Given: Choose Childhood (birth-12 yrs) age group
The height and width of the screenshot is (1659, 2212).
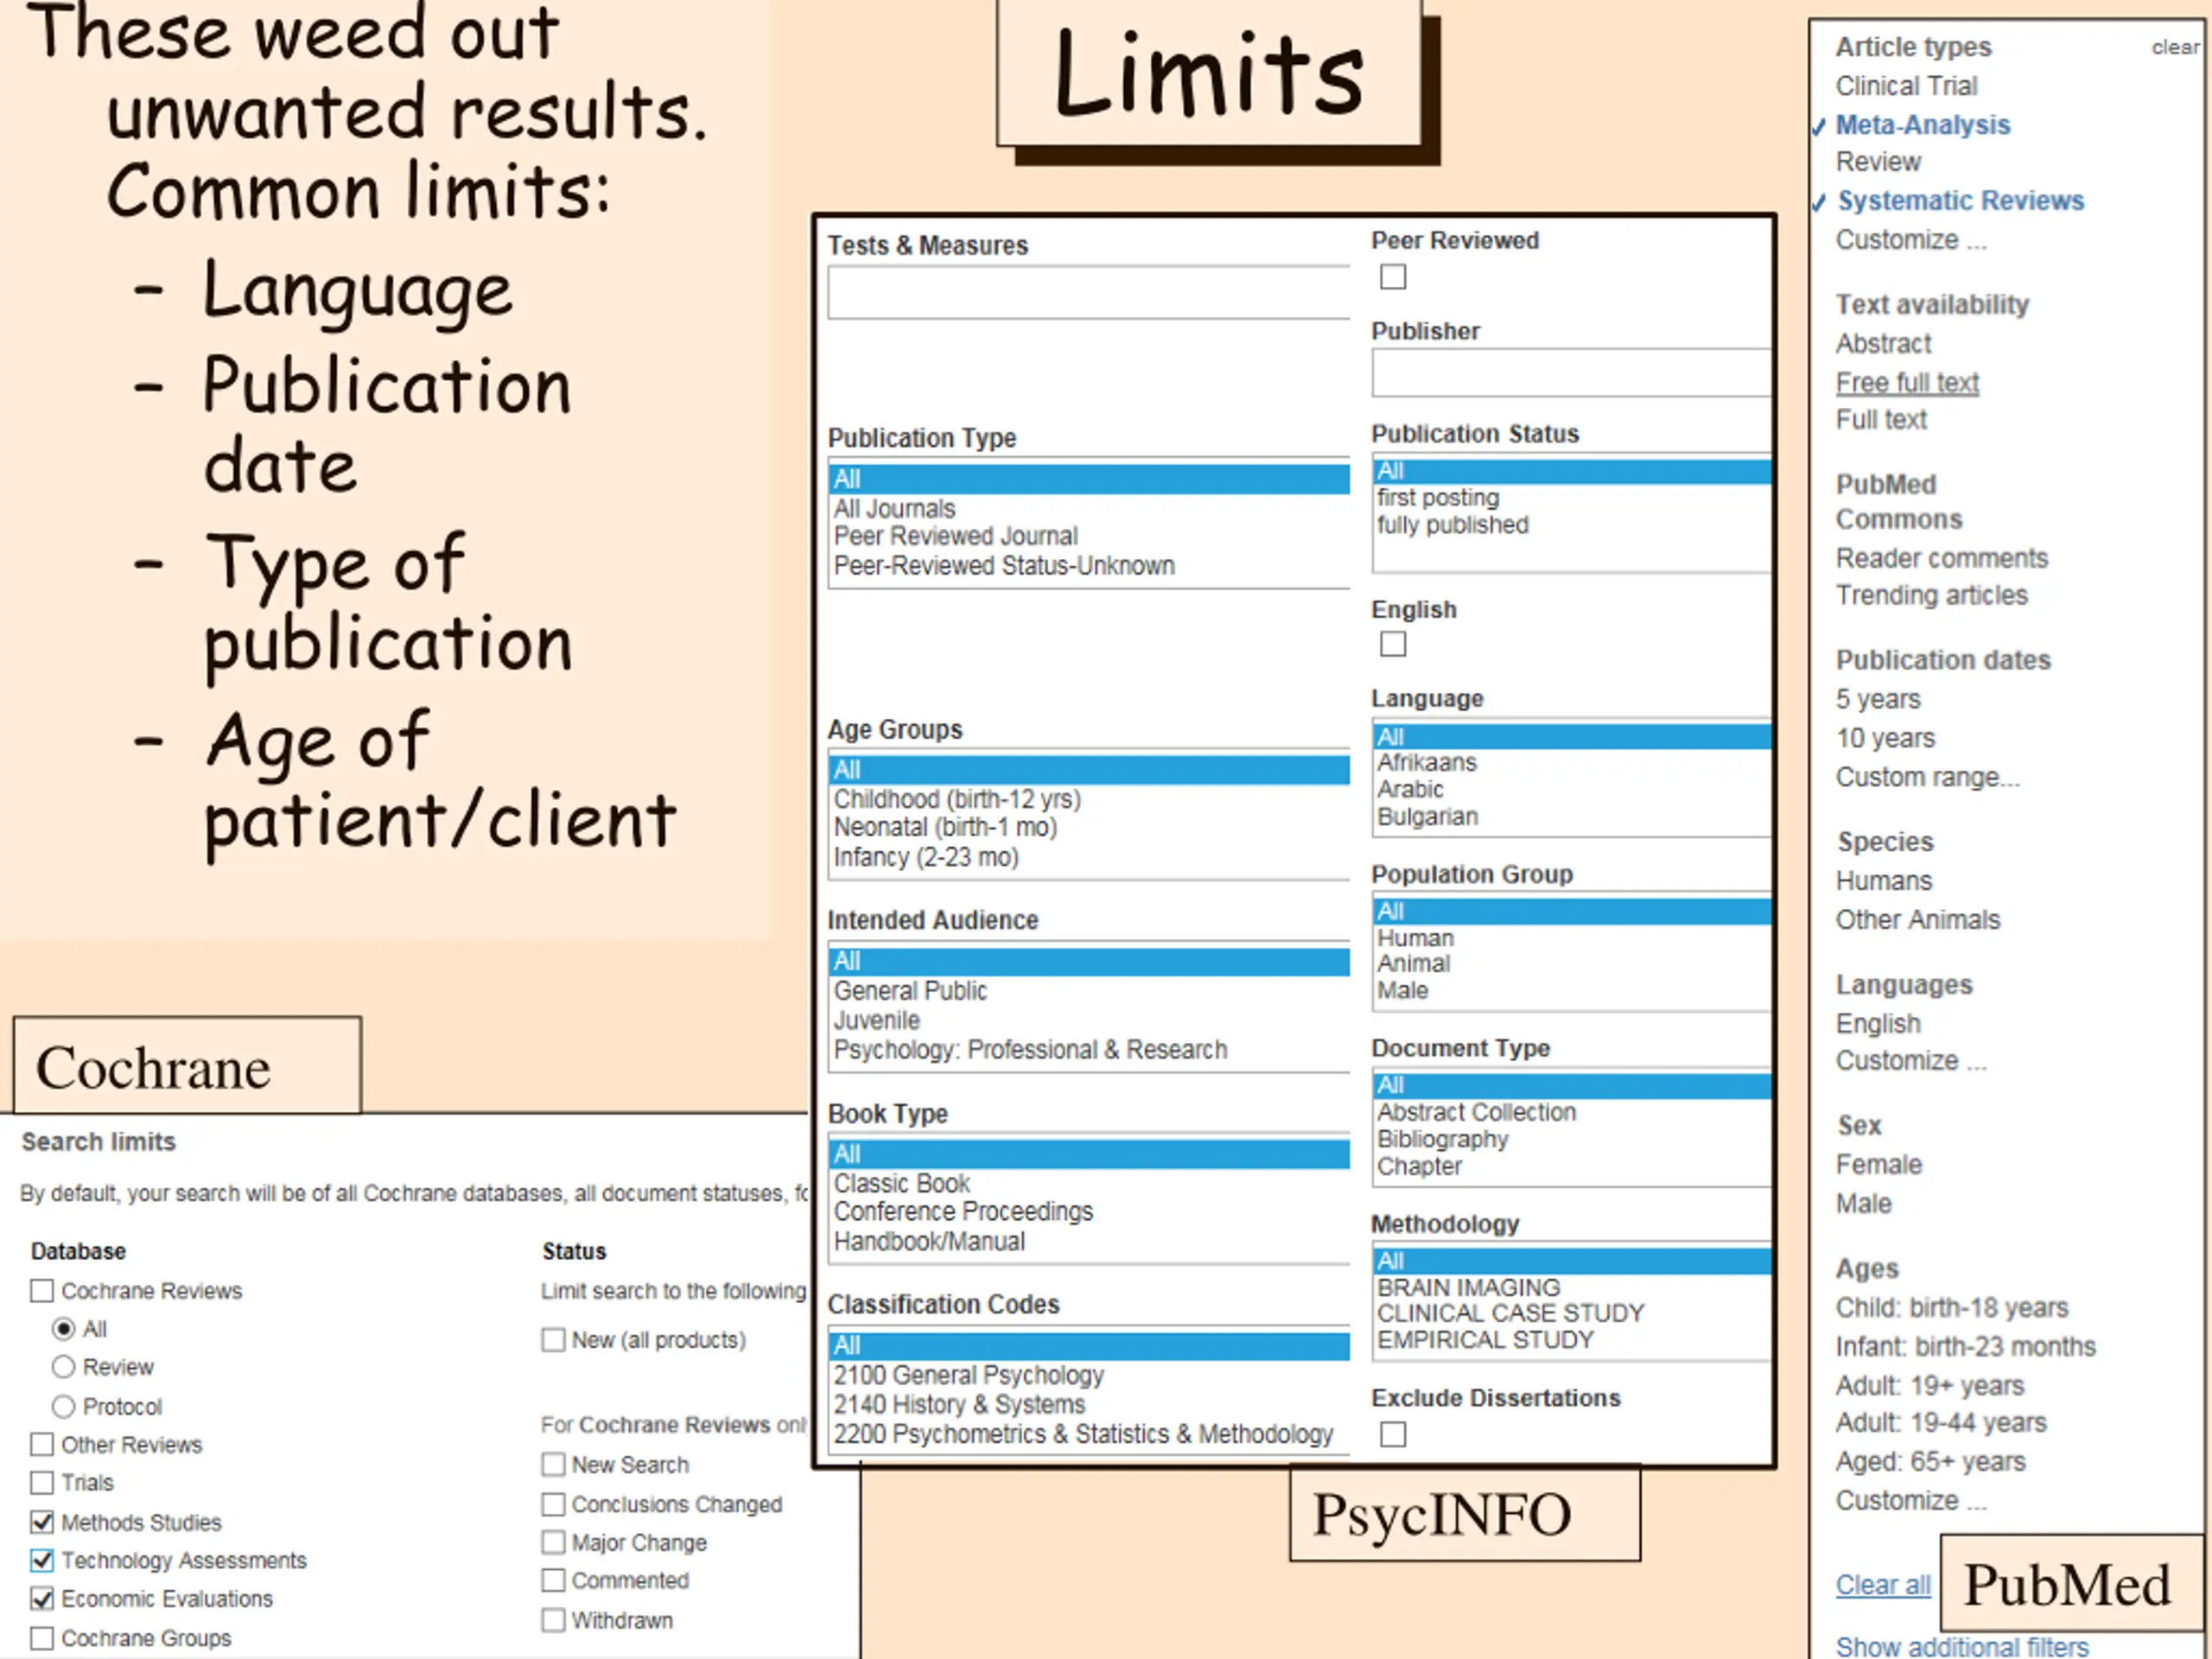Looking at the screenshot, I should coord(957,800).
